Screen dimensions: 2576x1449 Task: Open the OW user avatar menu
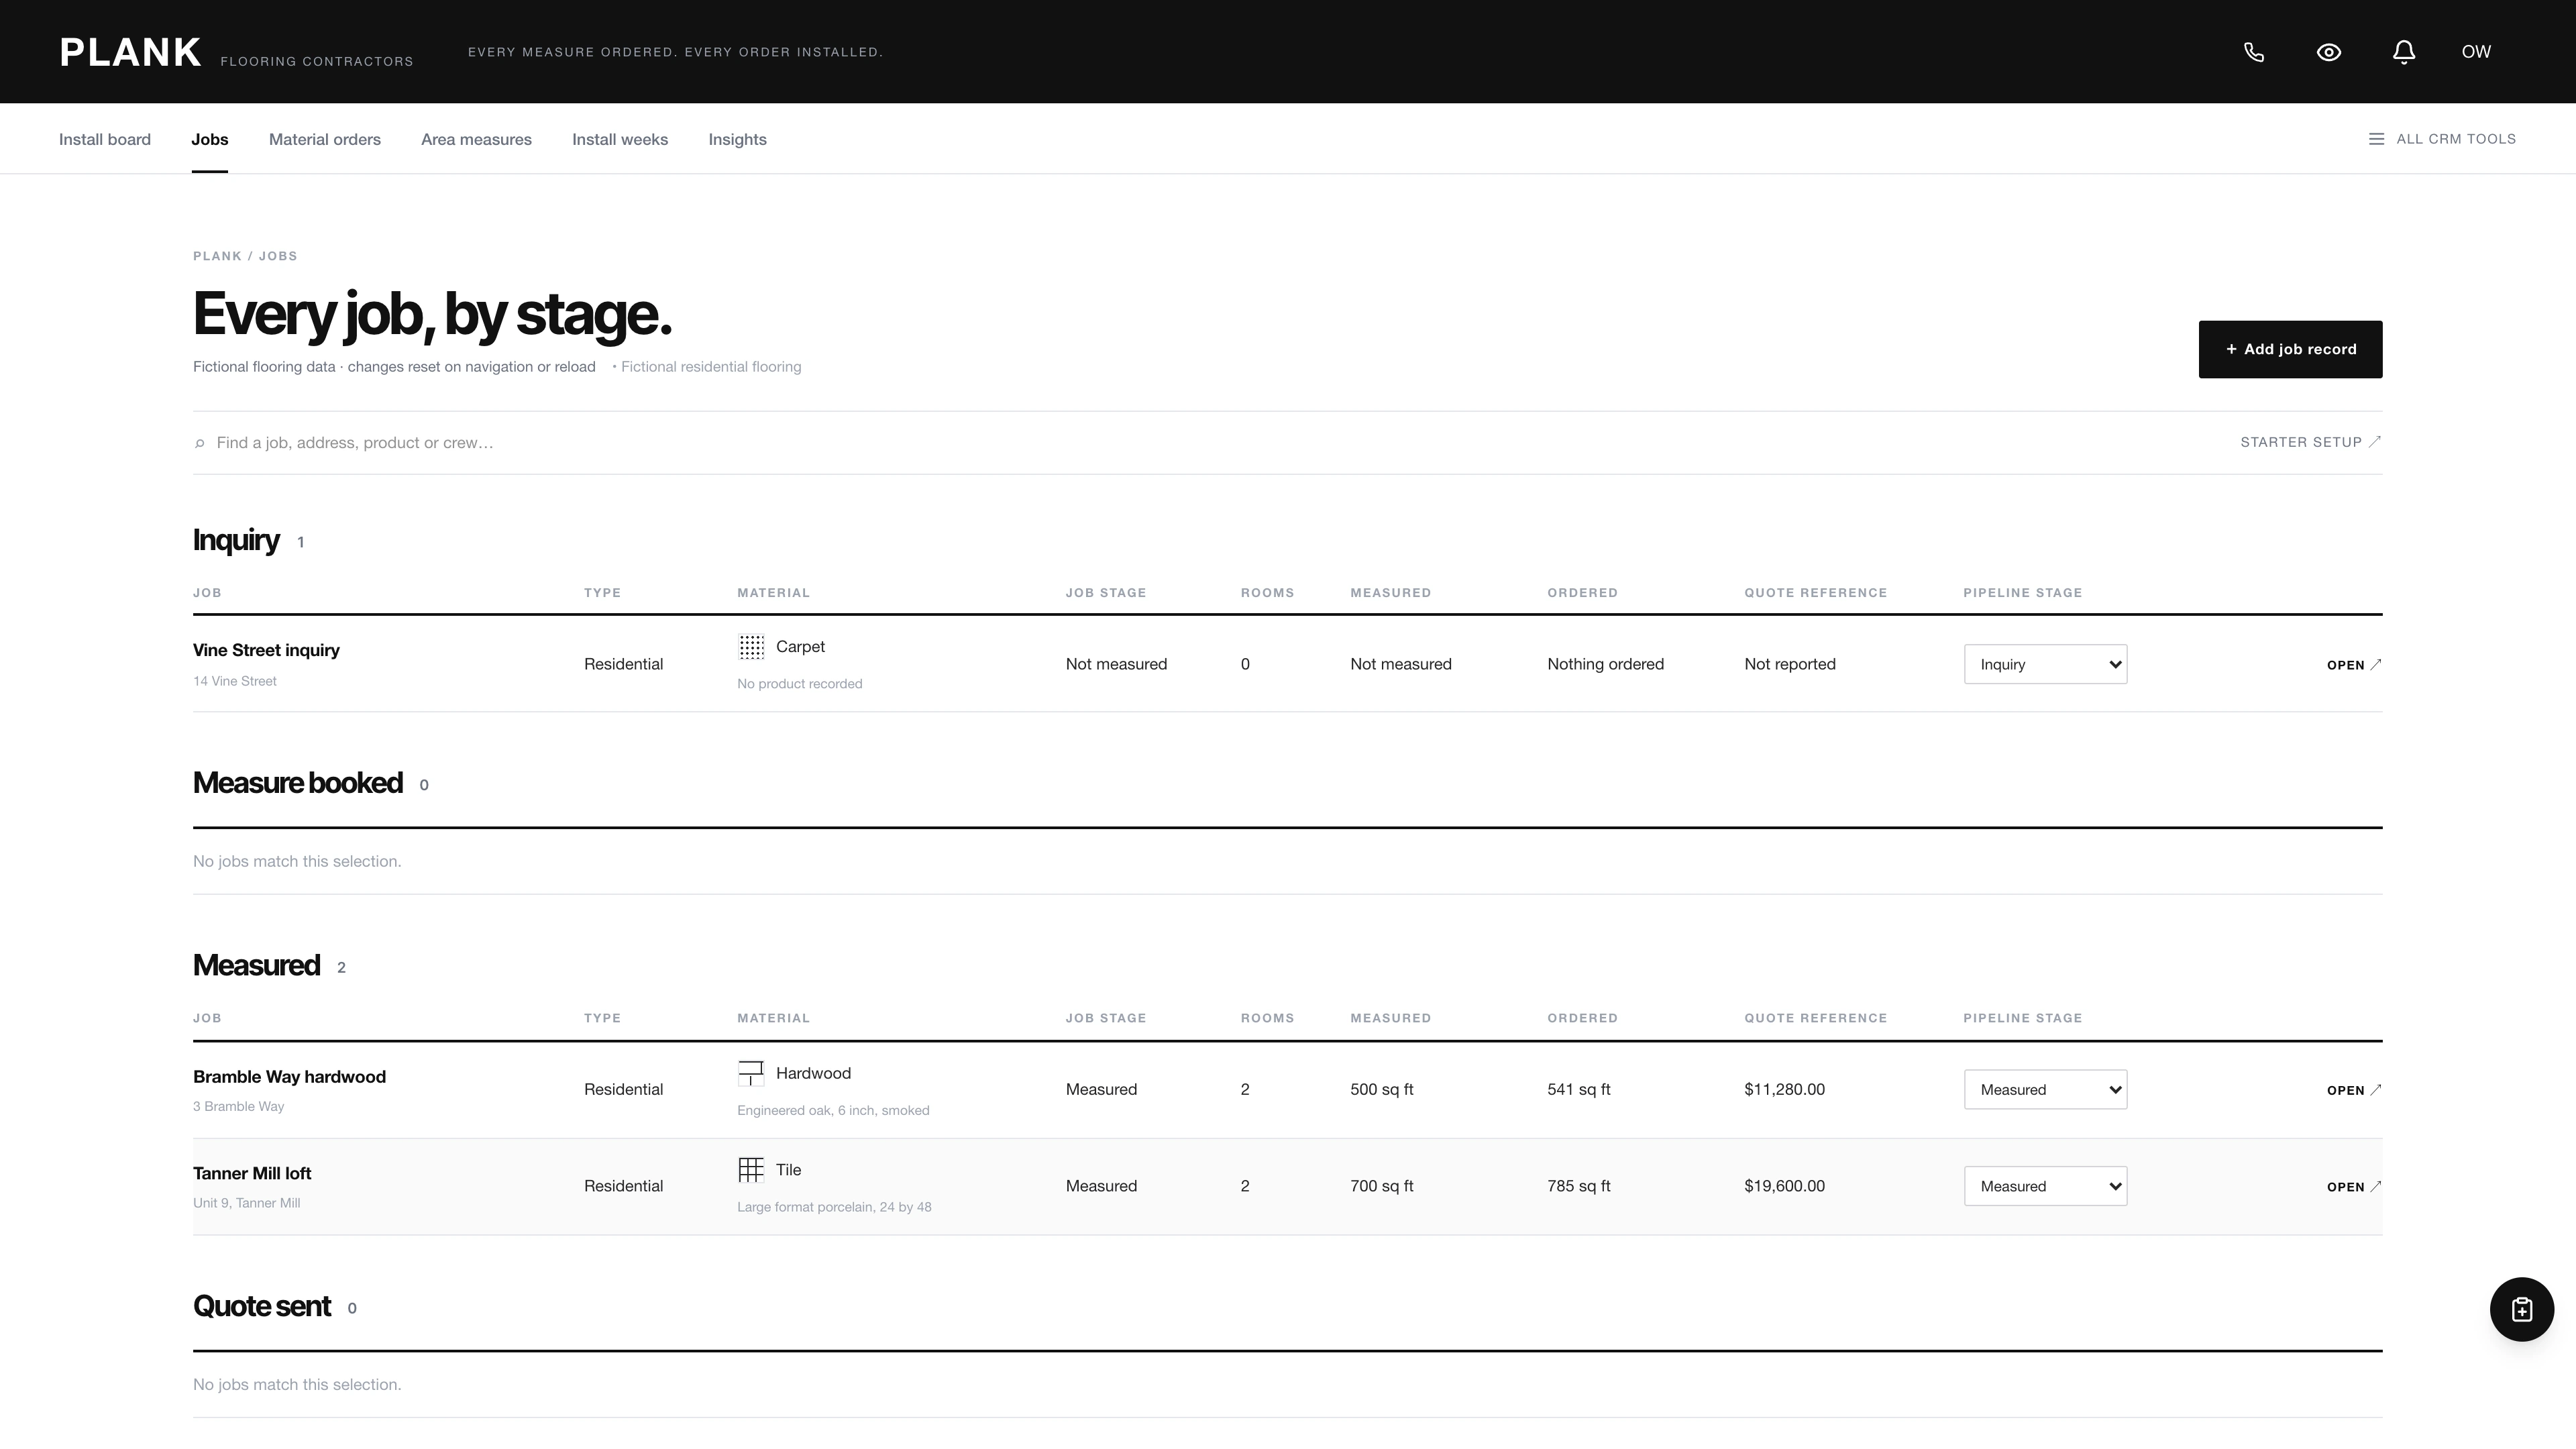[x=2476, y=52]
